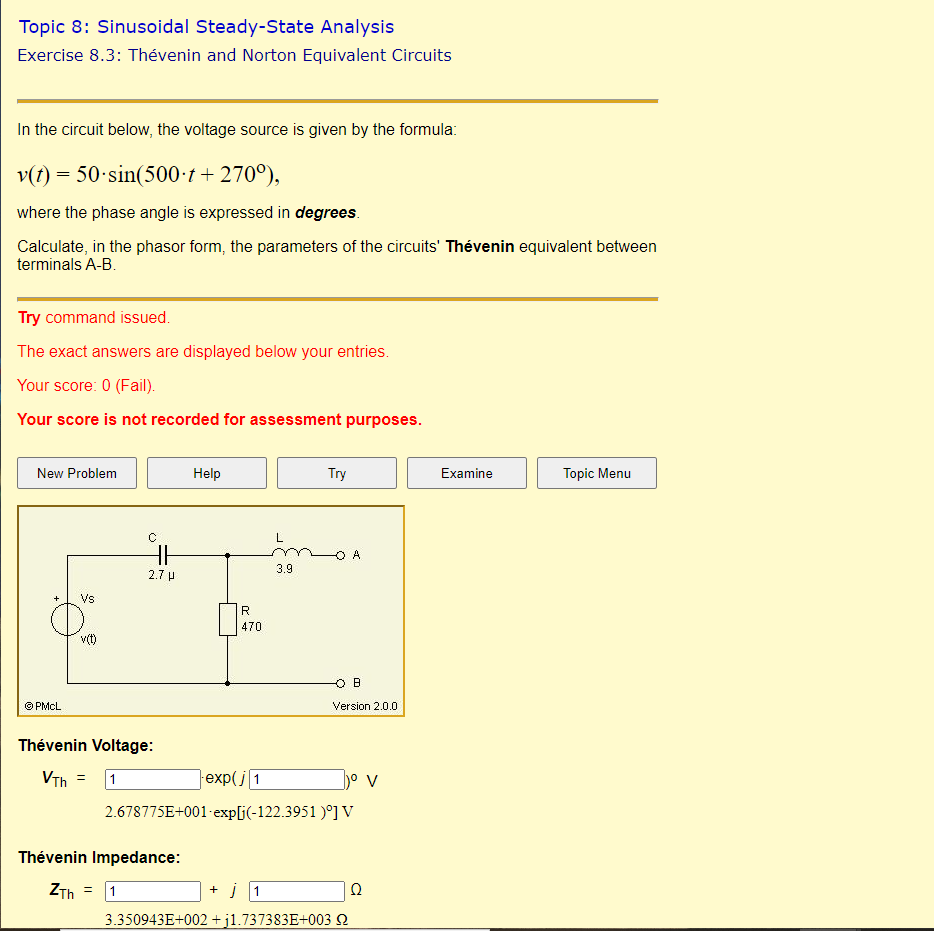Viewport: 934px width, 931px height.
Task: Select the Thévenin impedance imaginary part field
Action: [296, 890]
